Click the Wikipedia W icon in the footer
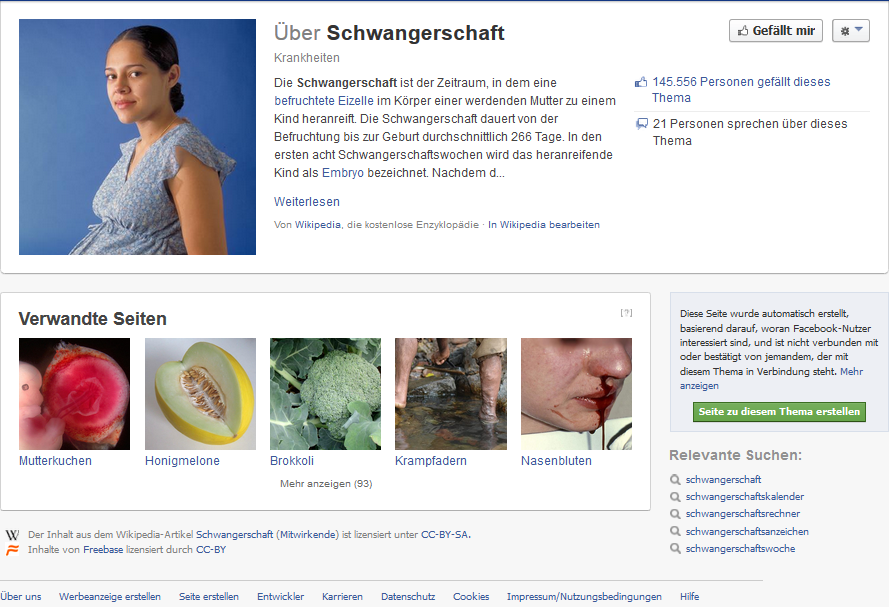 coord(12,534)
